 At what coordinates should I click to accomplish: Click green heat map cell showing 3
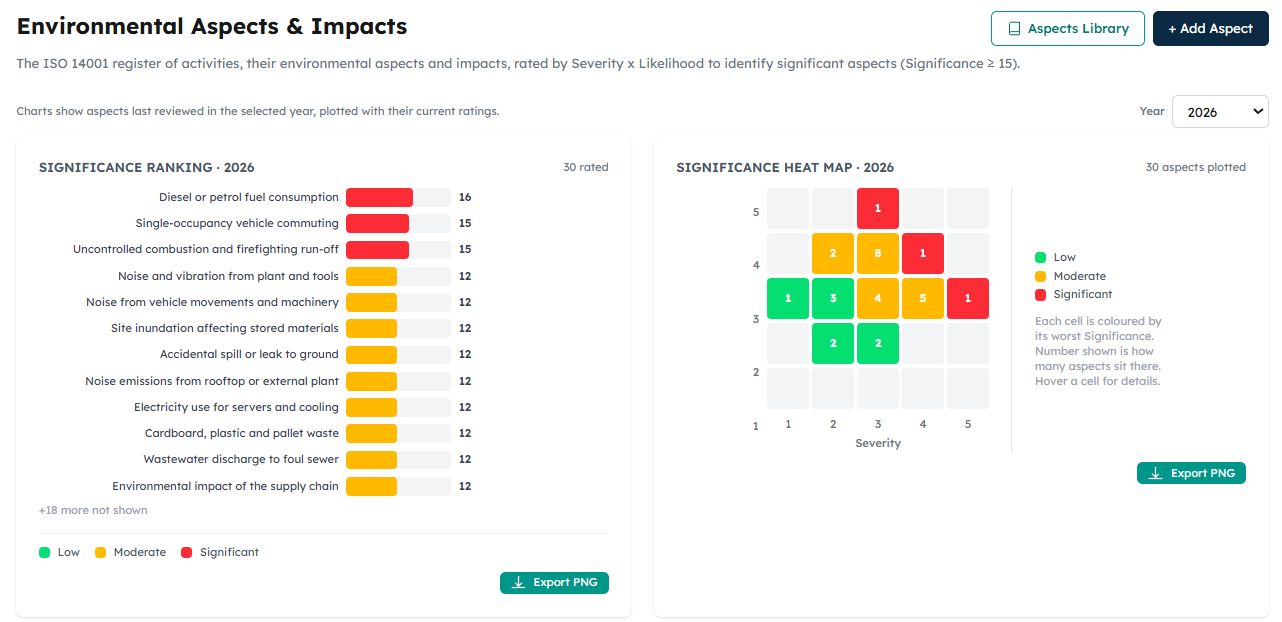coord(833,298)
